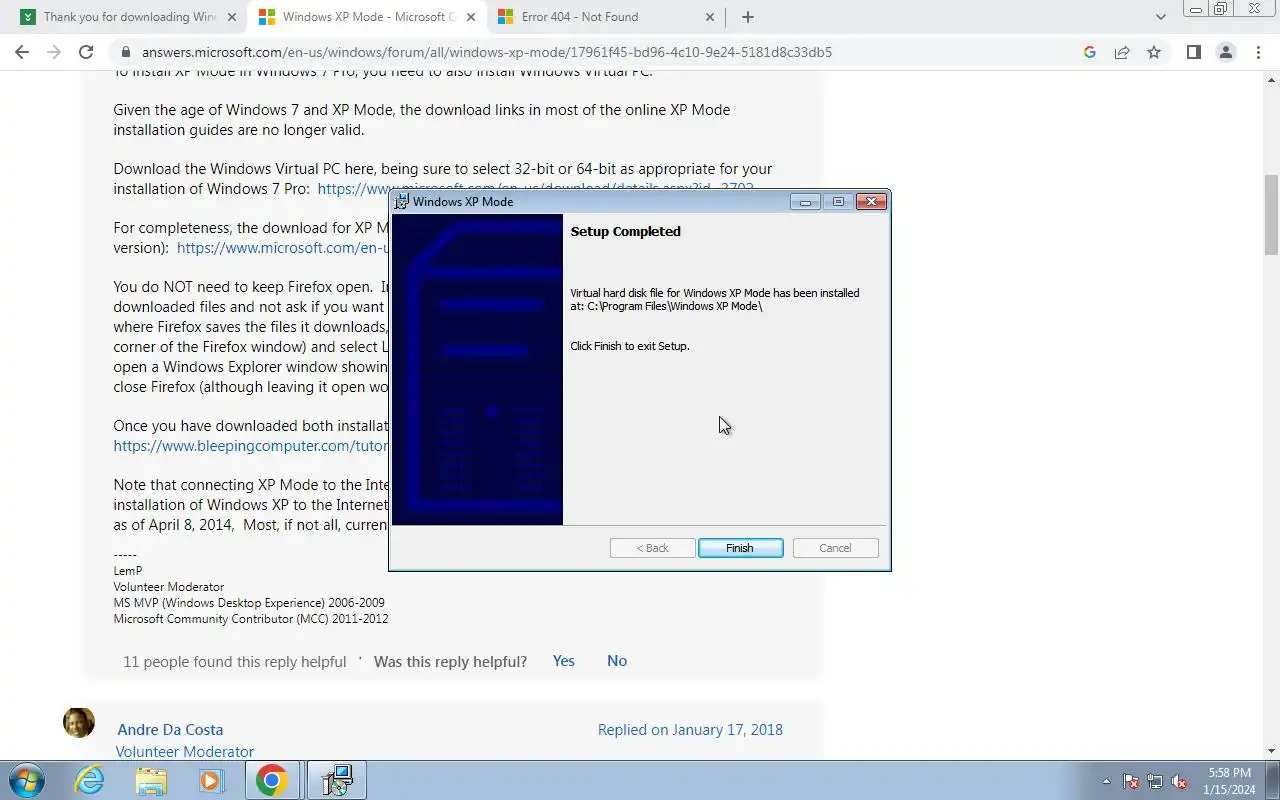Open the Chrome three-dot menu
The width and height of the screenshot is (1280, 800).
tap(1258, 52)
